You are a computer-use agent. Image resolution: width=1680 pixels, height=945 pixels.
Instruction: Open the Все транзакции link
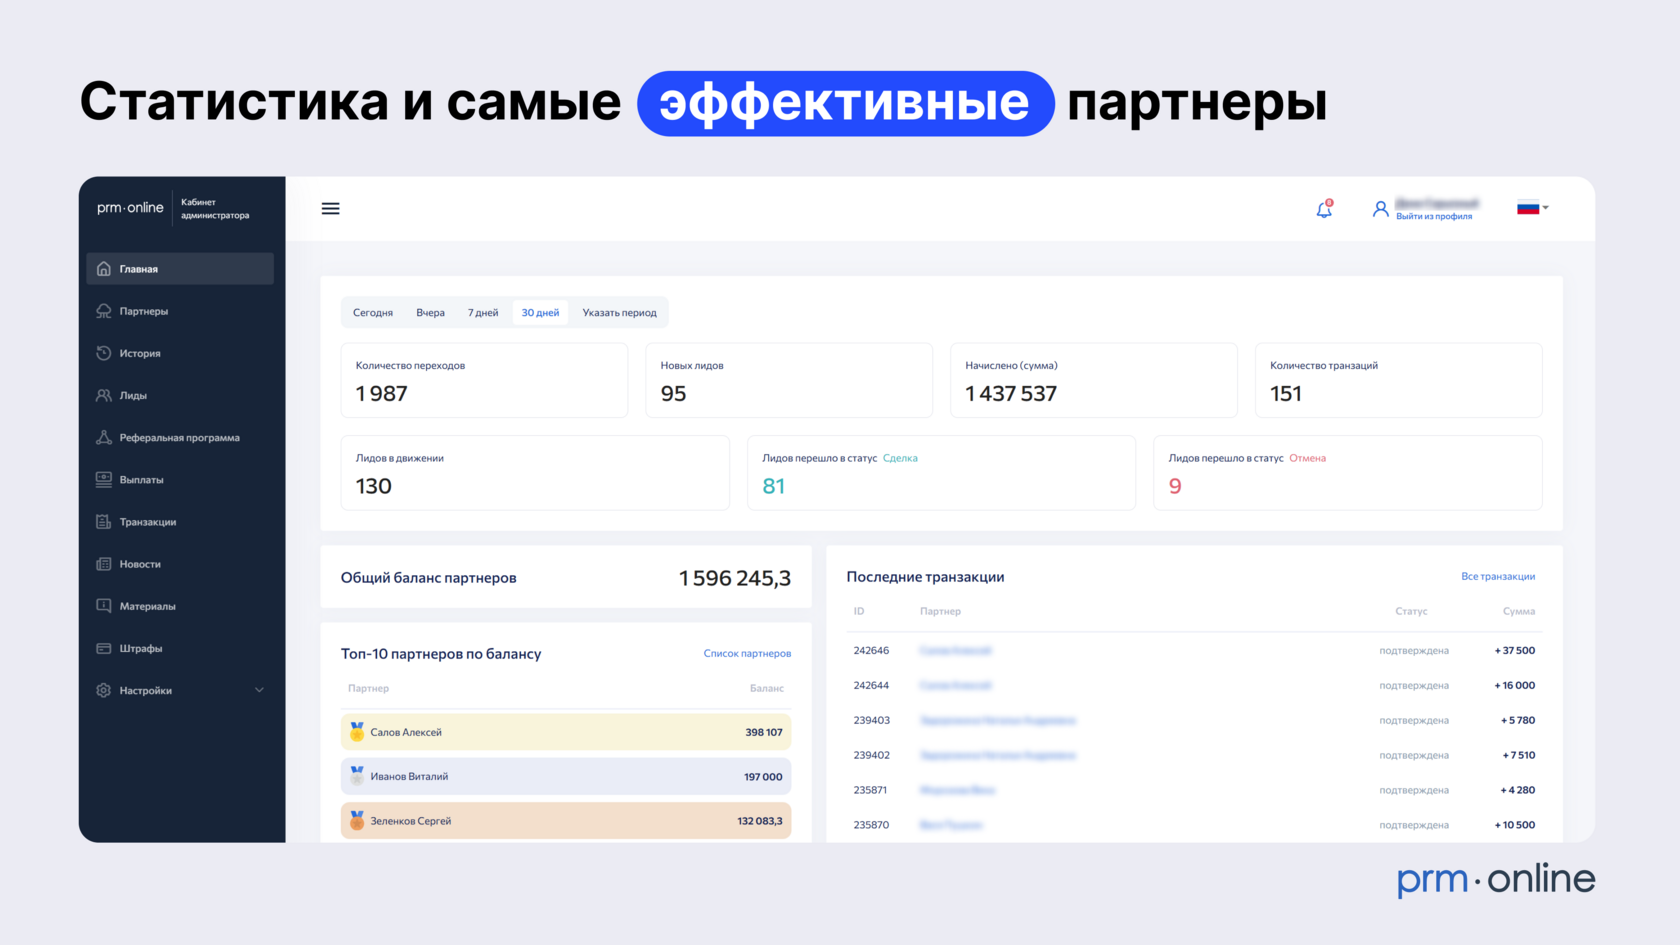point(1498,576)
